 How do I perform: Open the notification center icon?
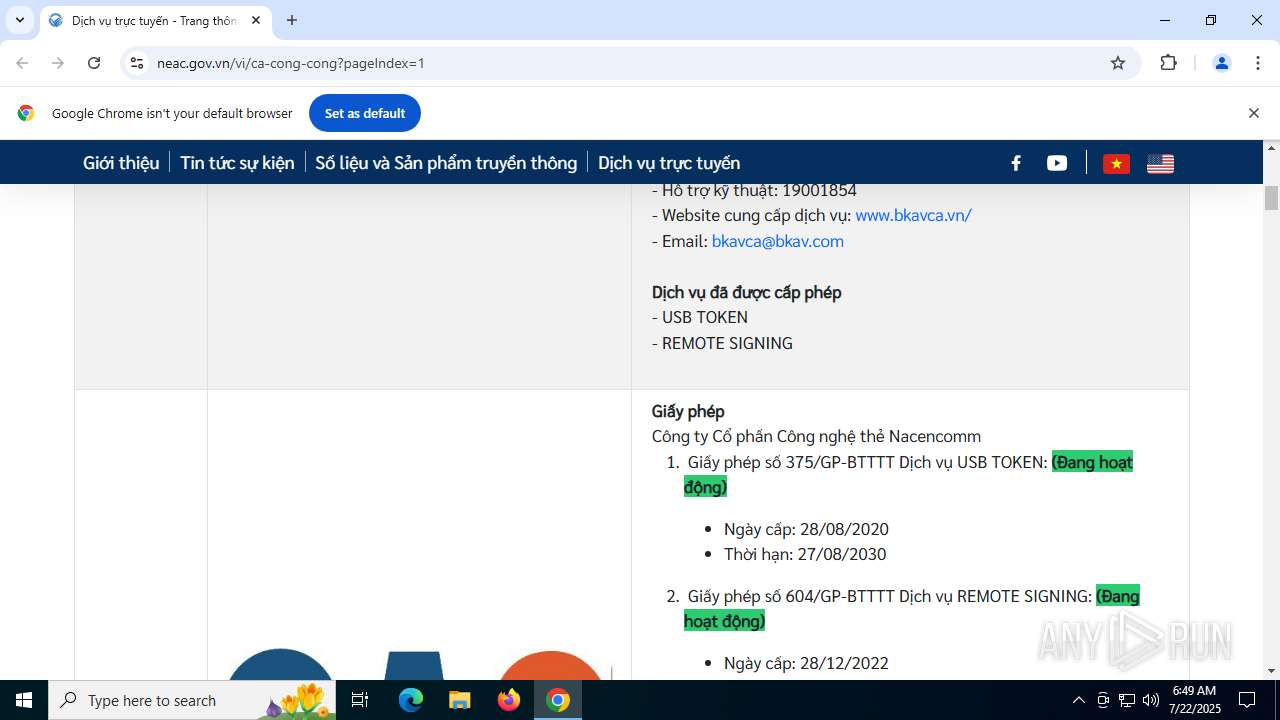pyautogui.click(x=1247, y=700)
